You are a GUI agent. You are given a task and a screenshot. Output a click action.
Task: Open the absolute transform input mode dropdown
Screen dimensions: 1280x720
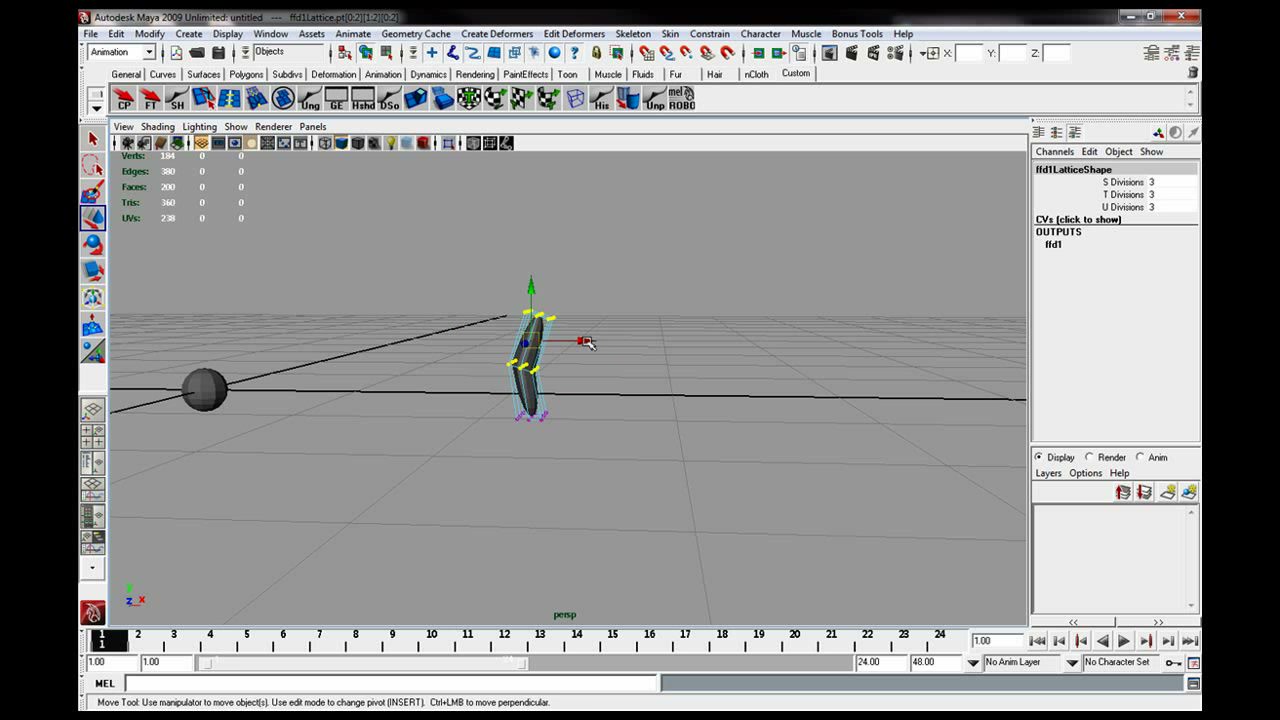(930, 53)
